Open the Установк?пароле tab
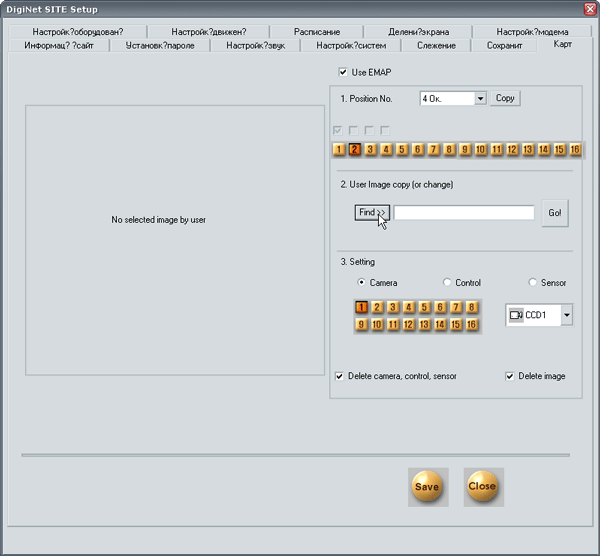600x556 pixels. tap(160, 46)
